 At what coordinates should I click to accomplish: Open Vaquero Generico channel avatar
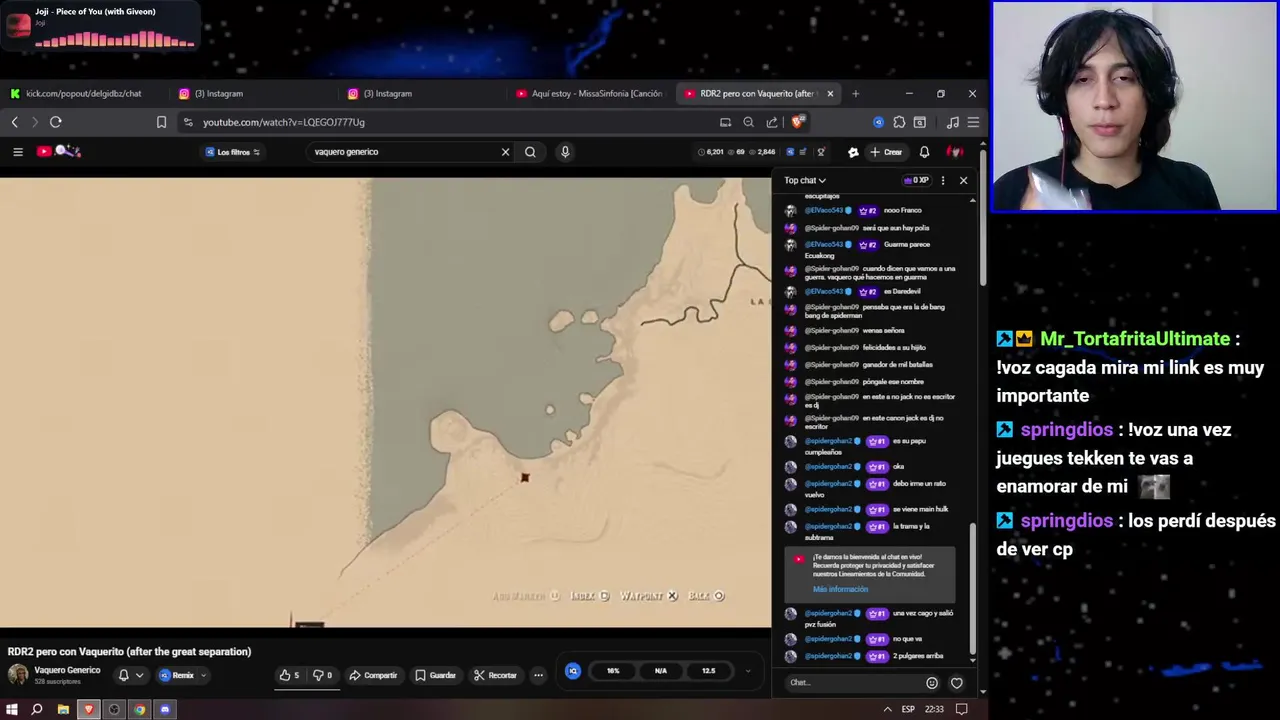18,675
